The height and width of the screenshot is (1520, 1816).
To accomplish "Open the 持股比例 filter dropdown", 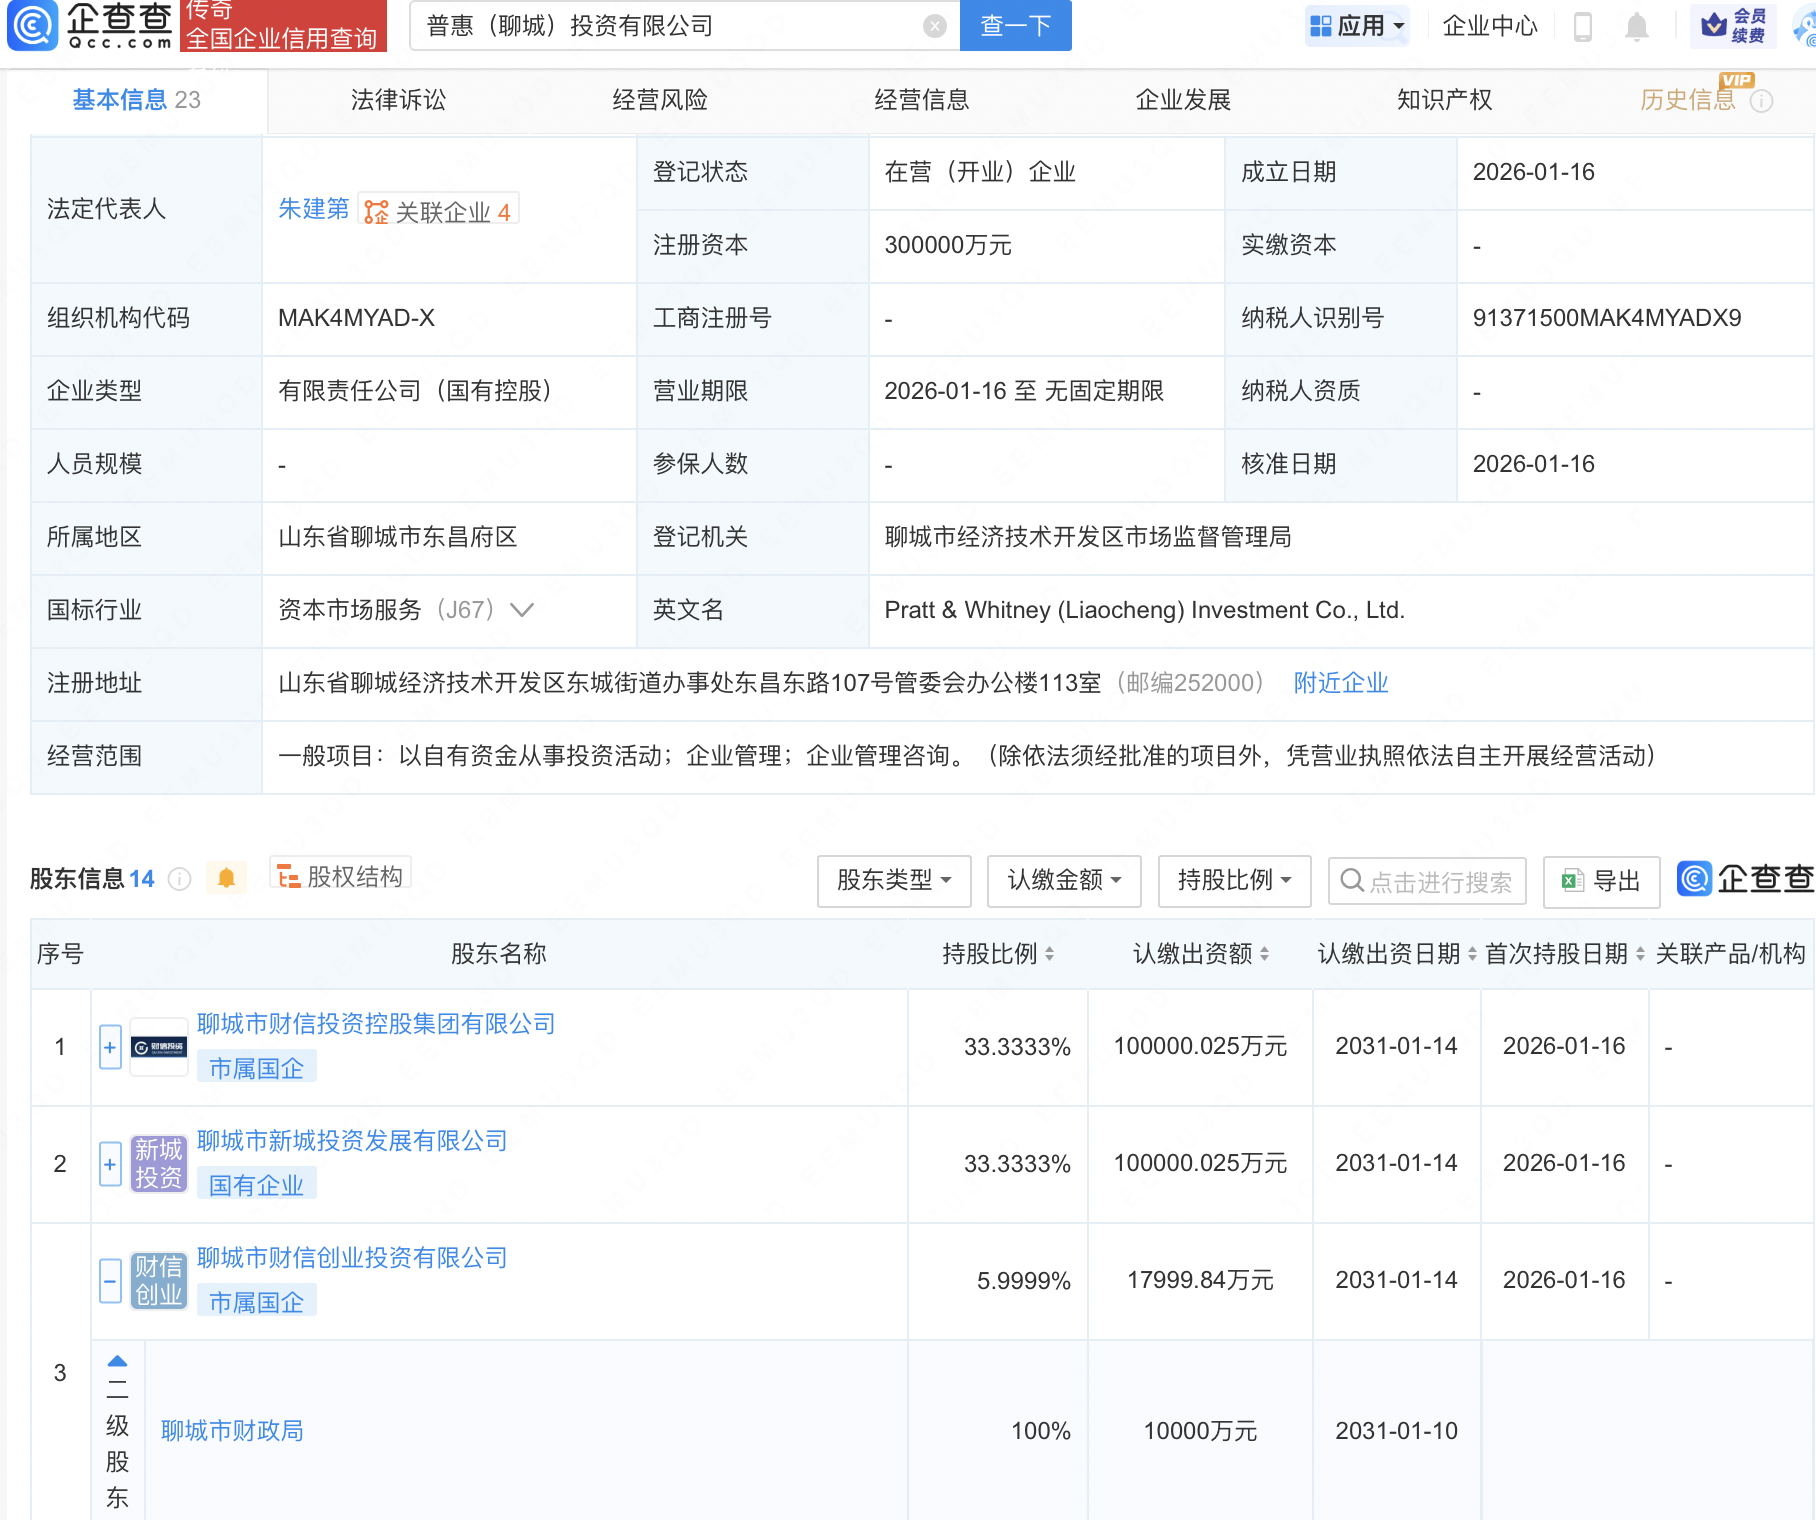I will [1233, 881].
